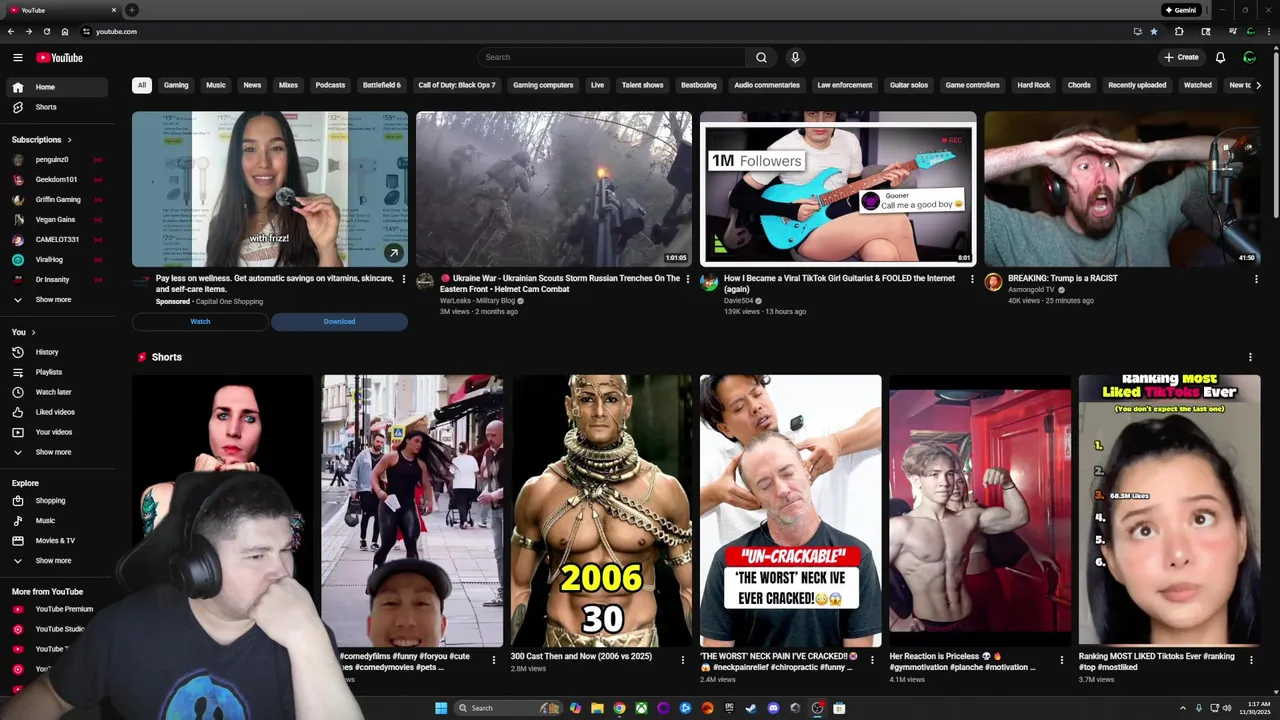The height and width of the screenshot is (720, 1280).
Task: Open the Discord icon in taskbar
Action: point(773,708)
